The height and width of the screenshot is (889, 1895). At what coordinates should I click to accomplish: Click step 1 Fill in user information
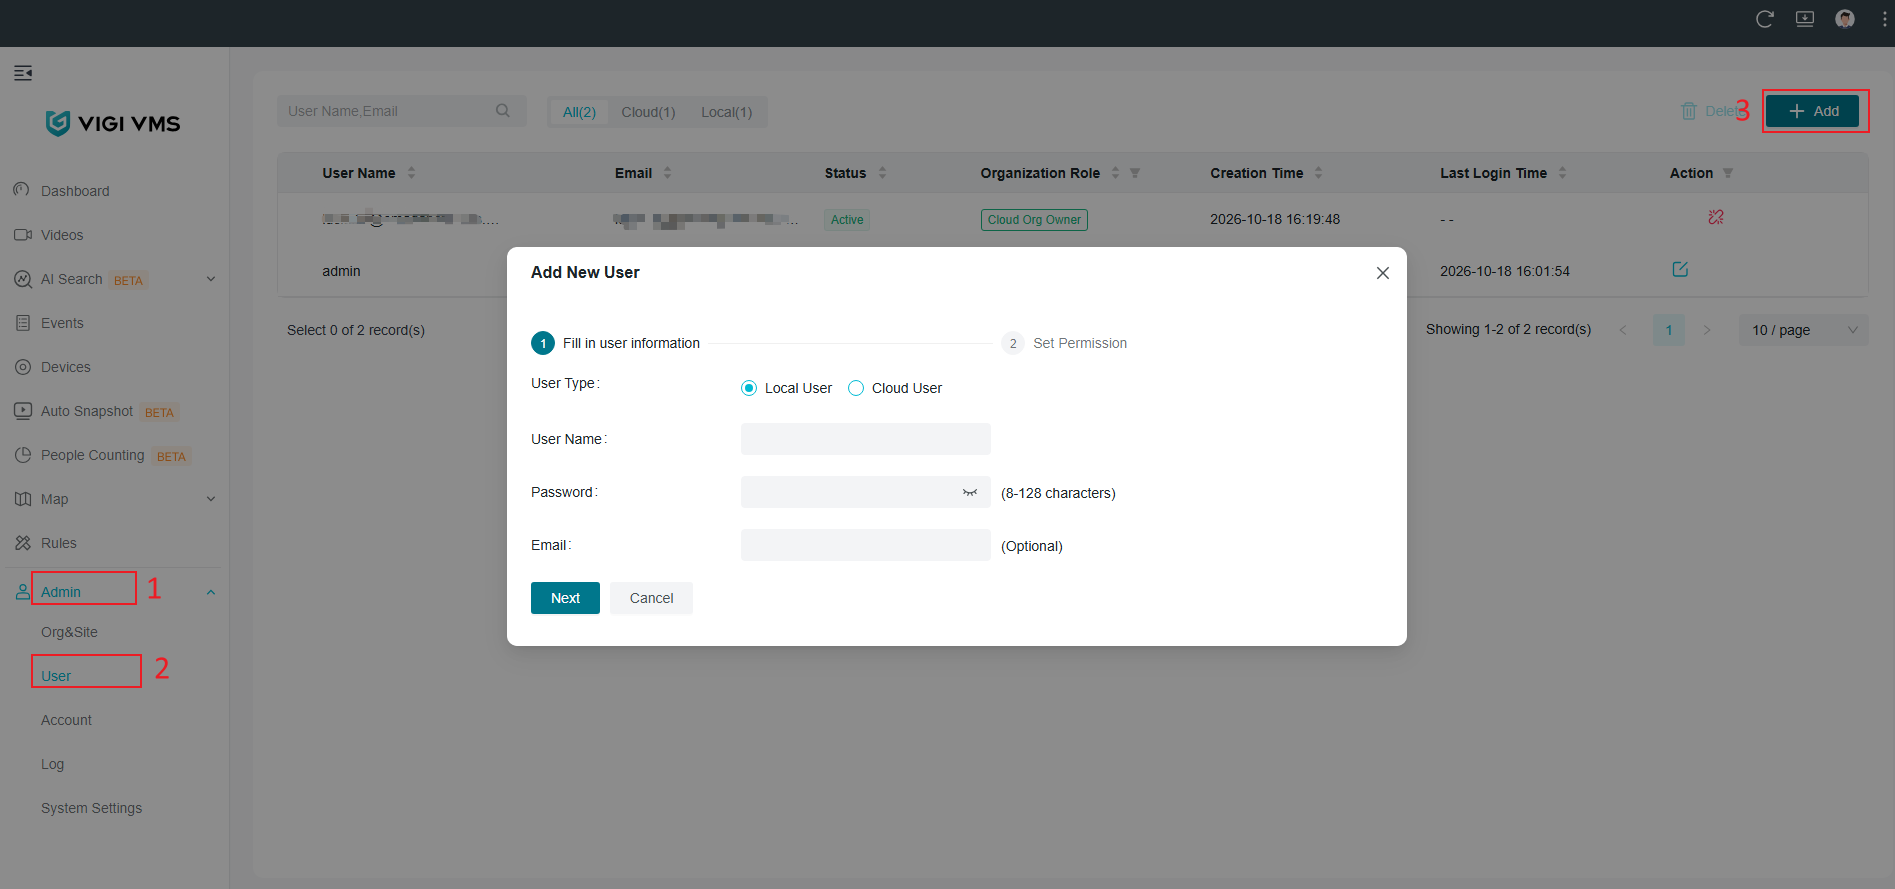(x=616, y=343)
